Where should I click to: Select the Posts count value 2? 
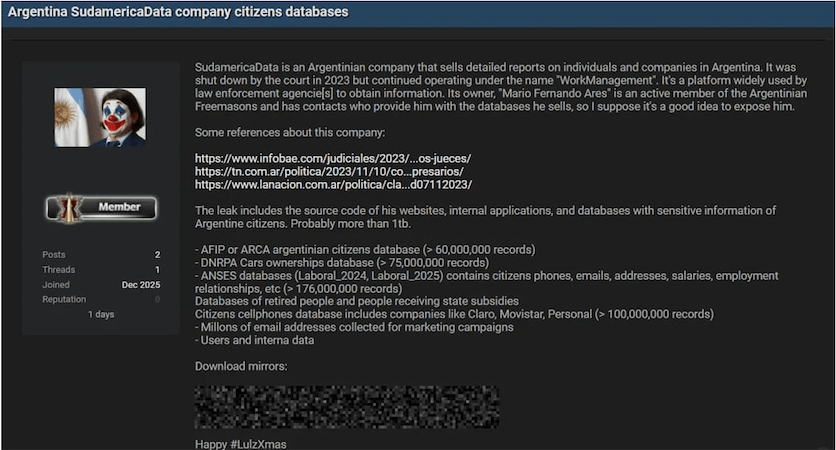pyautogui.click(x=157, y=255)
